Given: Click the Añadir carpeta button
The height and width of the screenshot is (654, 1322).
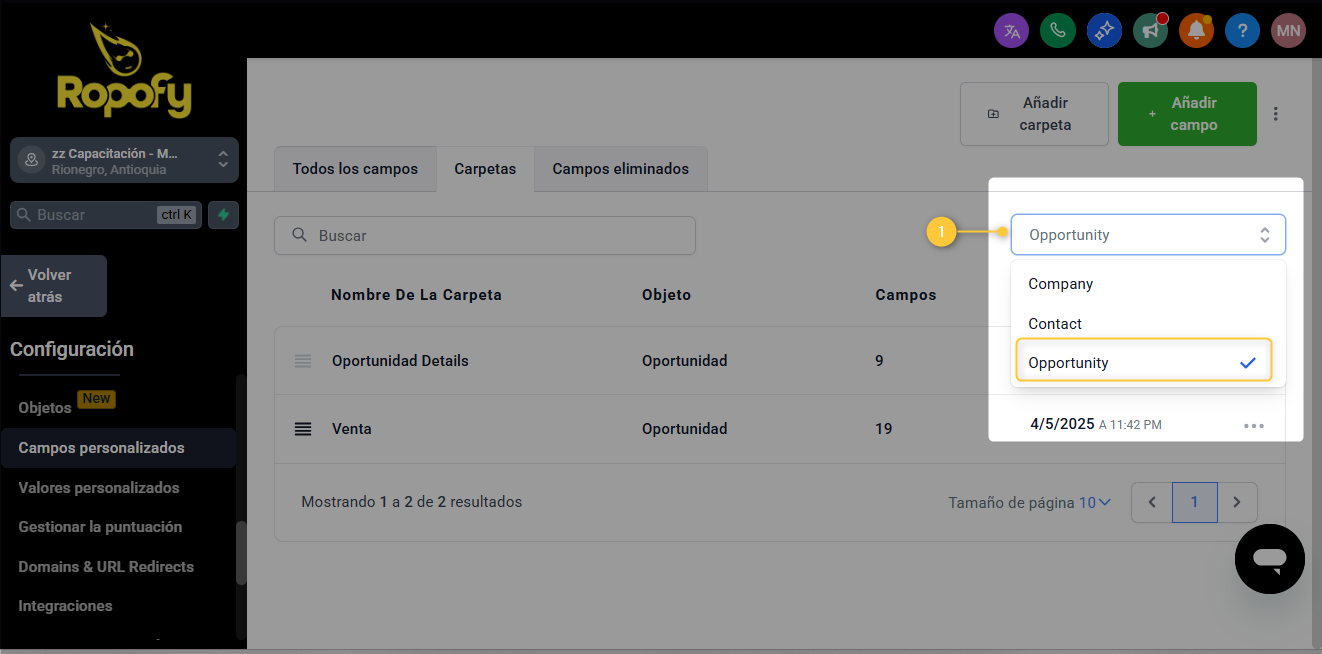Looking at the screenshot, I should pyautogui.click(x=1034, y=114).
